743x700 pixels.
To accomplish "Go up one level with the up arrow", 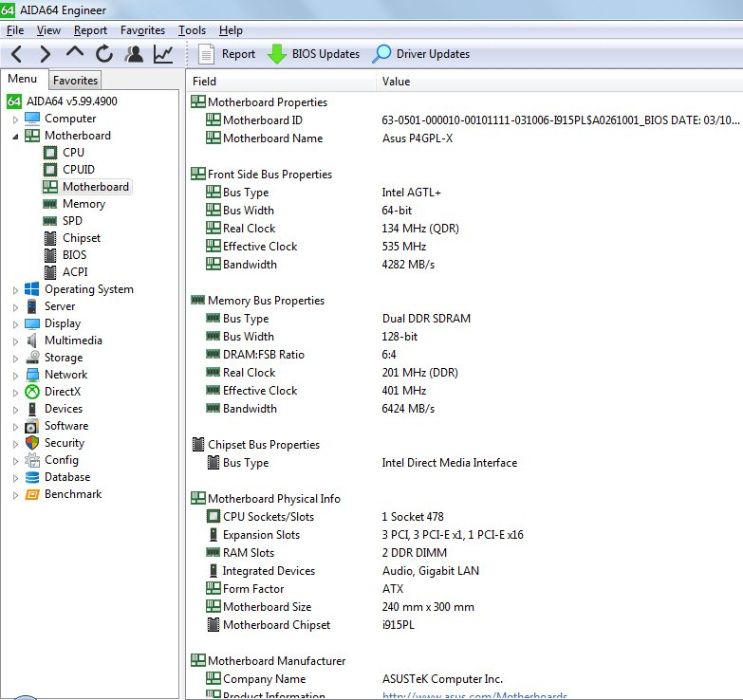I will [75, 52].
